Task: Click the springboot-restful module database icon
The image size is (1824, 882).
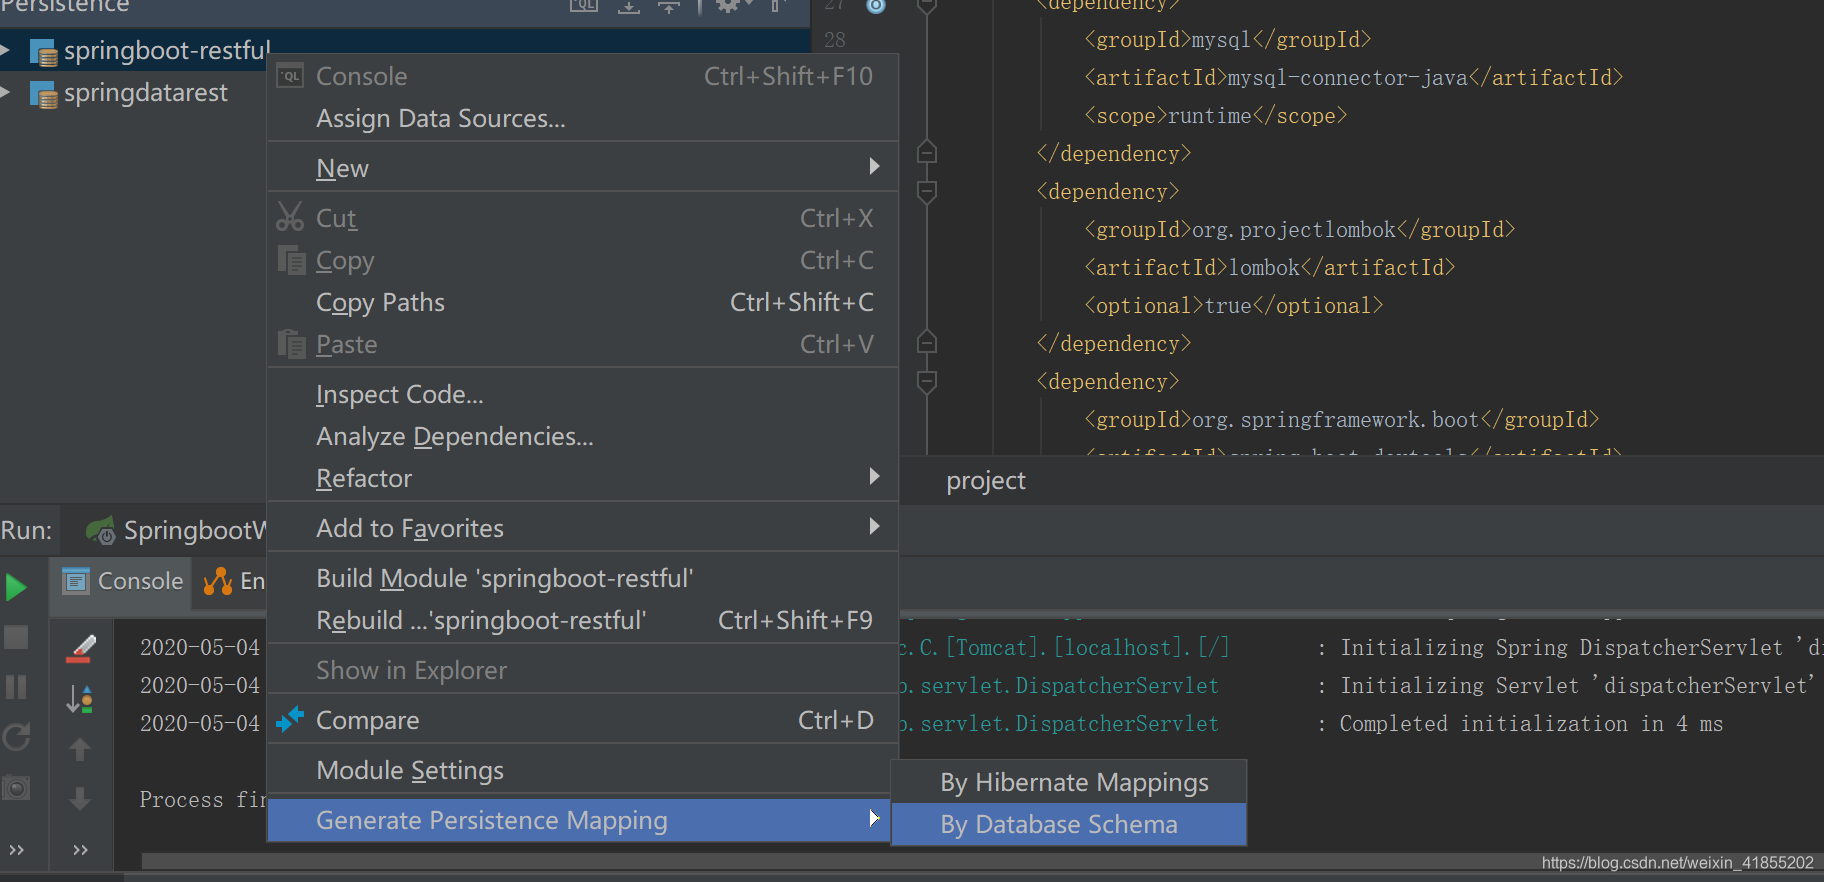Action: (43, 52)
